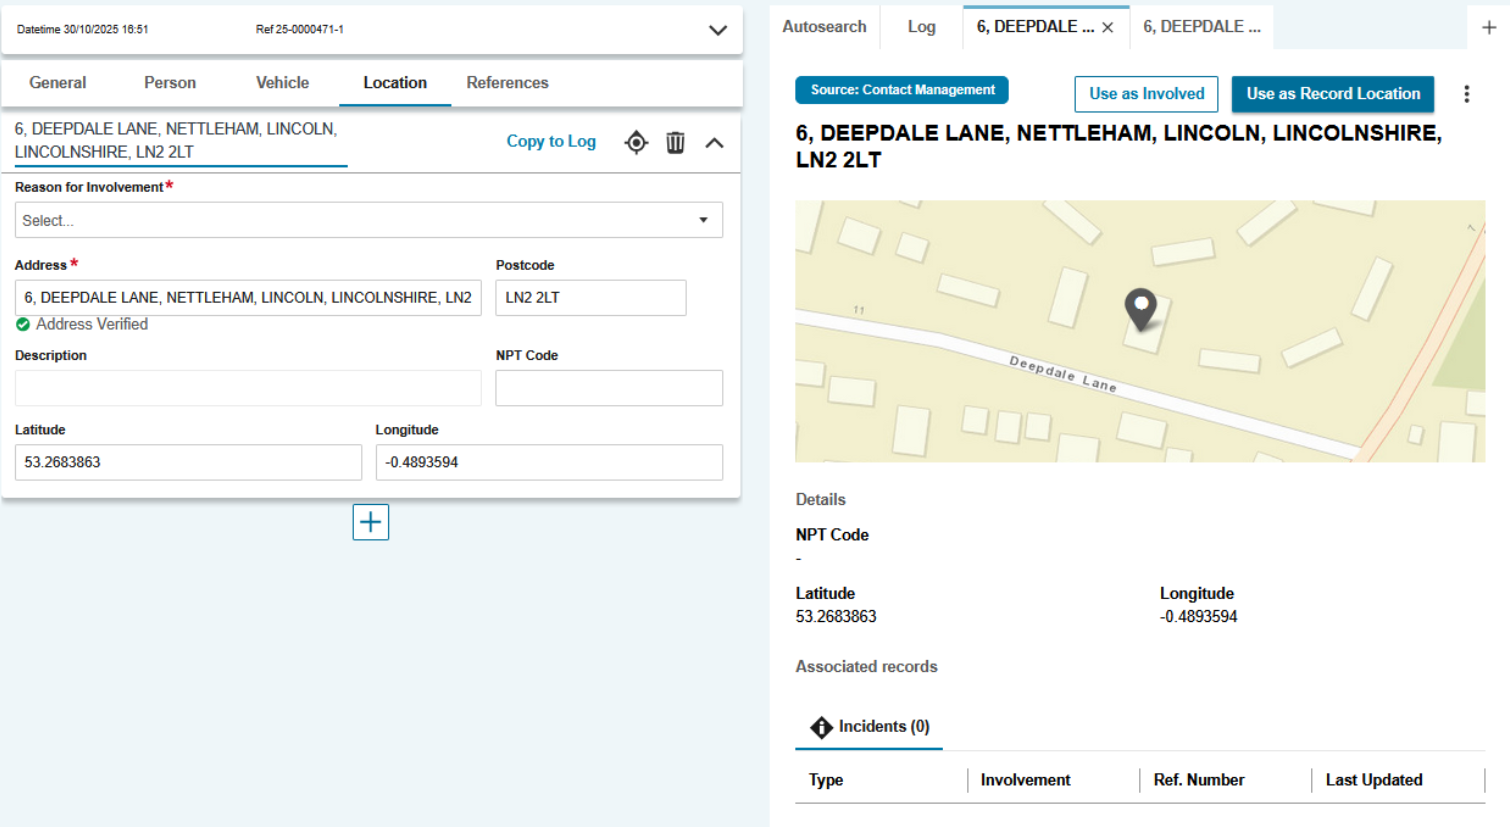This screenshot has width=1510, height=827.
Task: Expand the record header chevron
Action: [x=717, y=30]
